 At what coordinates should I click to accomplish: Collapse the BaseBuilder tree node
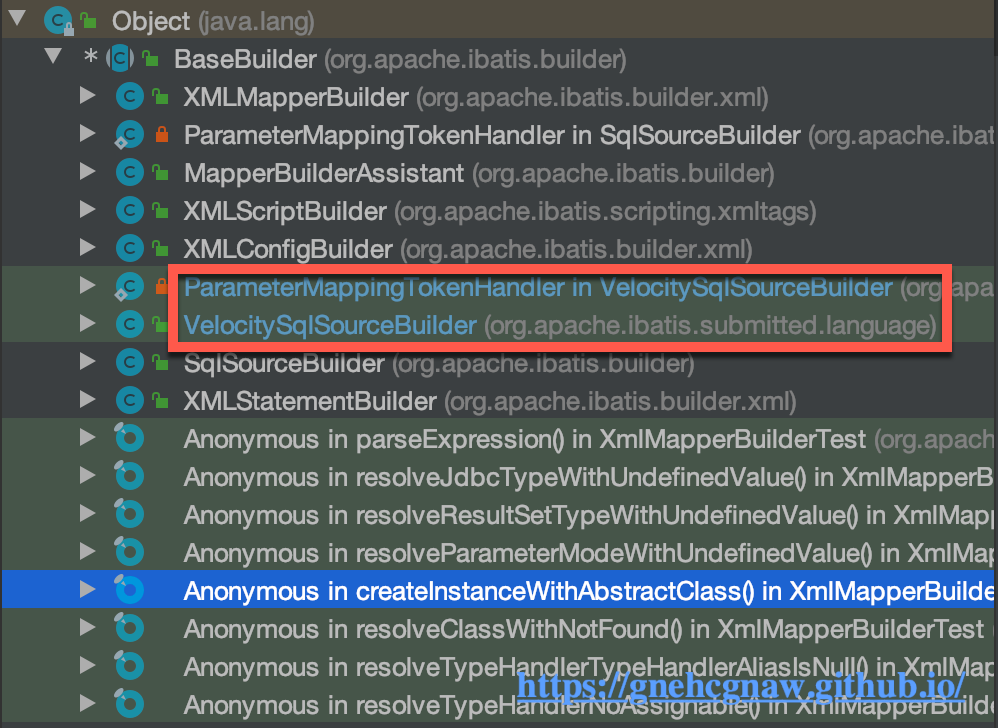click(x=53, y=57)
